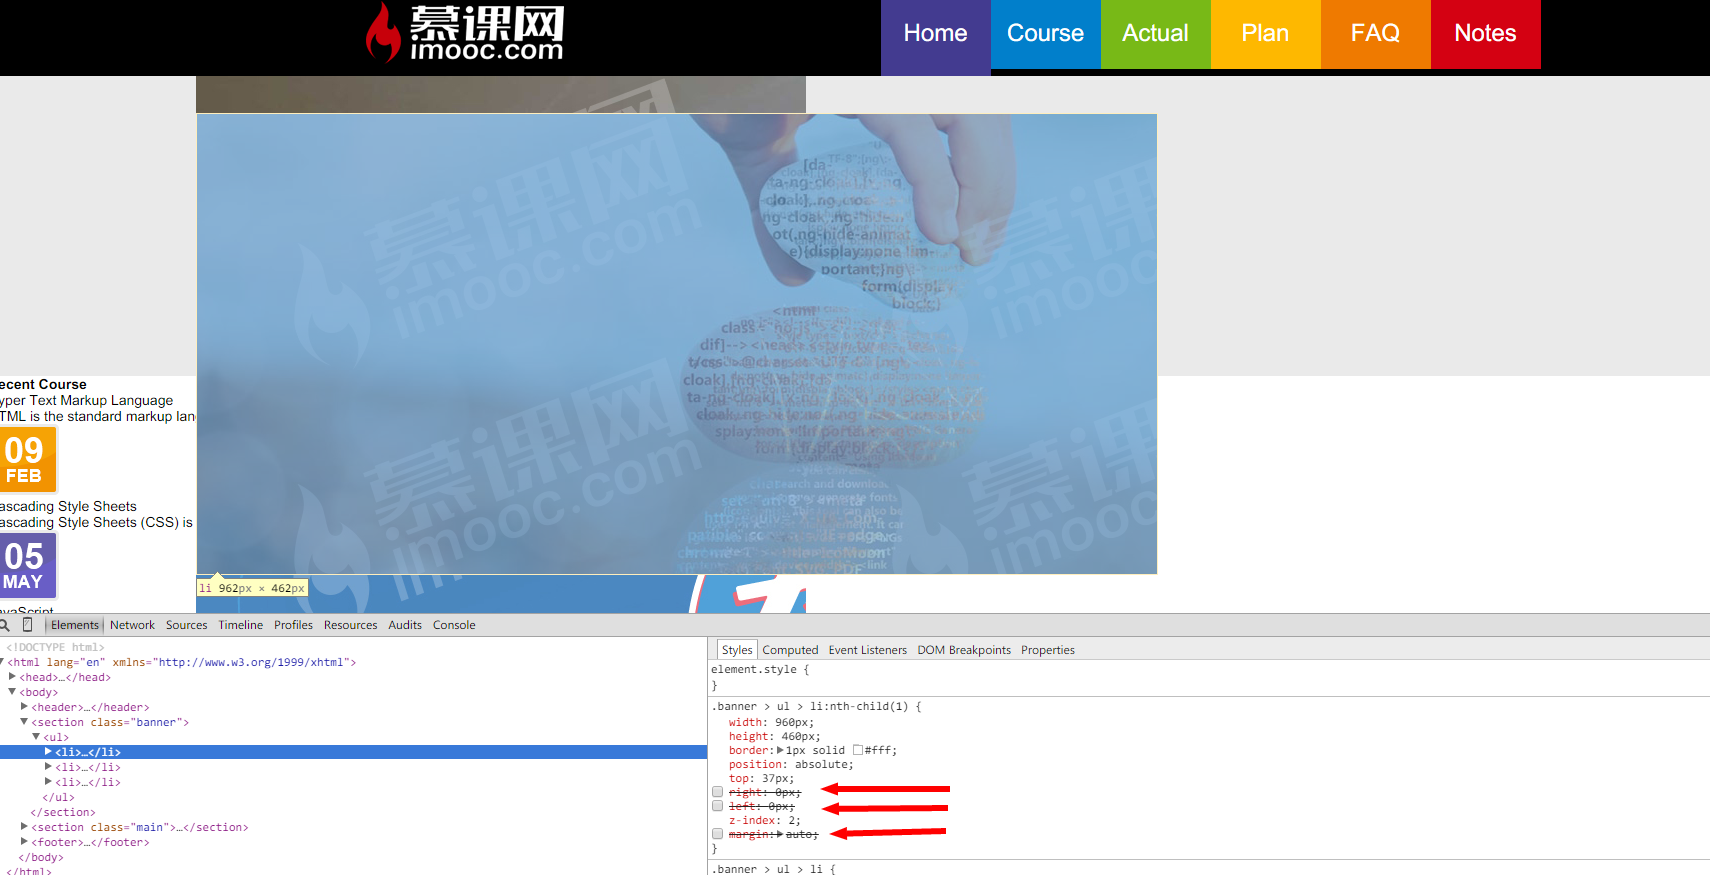Collapse the body node in the DOM tree
This screenshot has width=1710, height=875.
click(12, 692)
